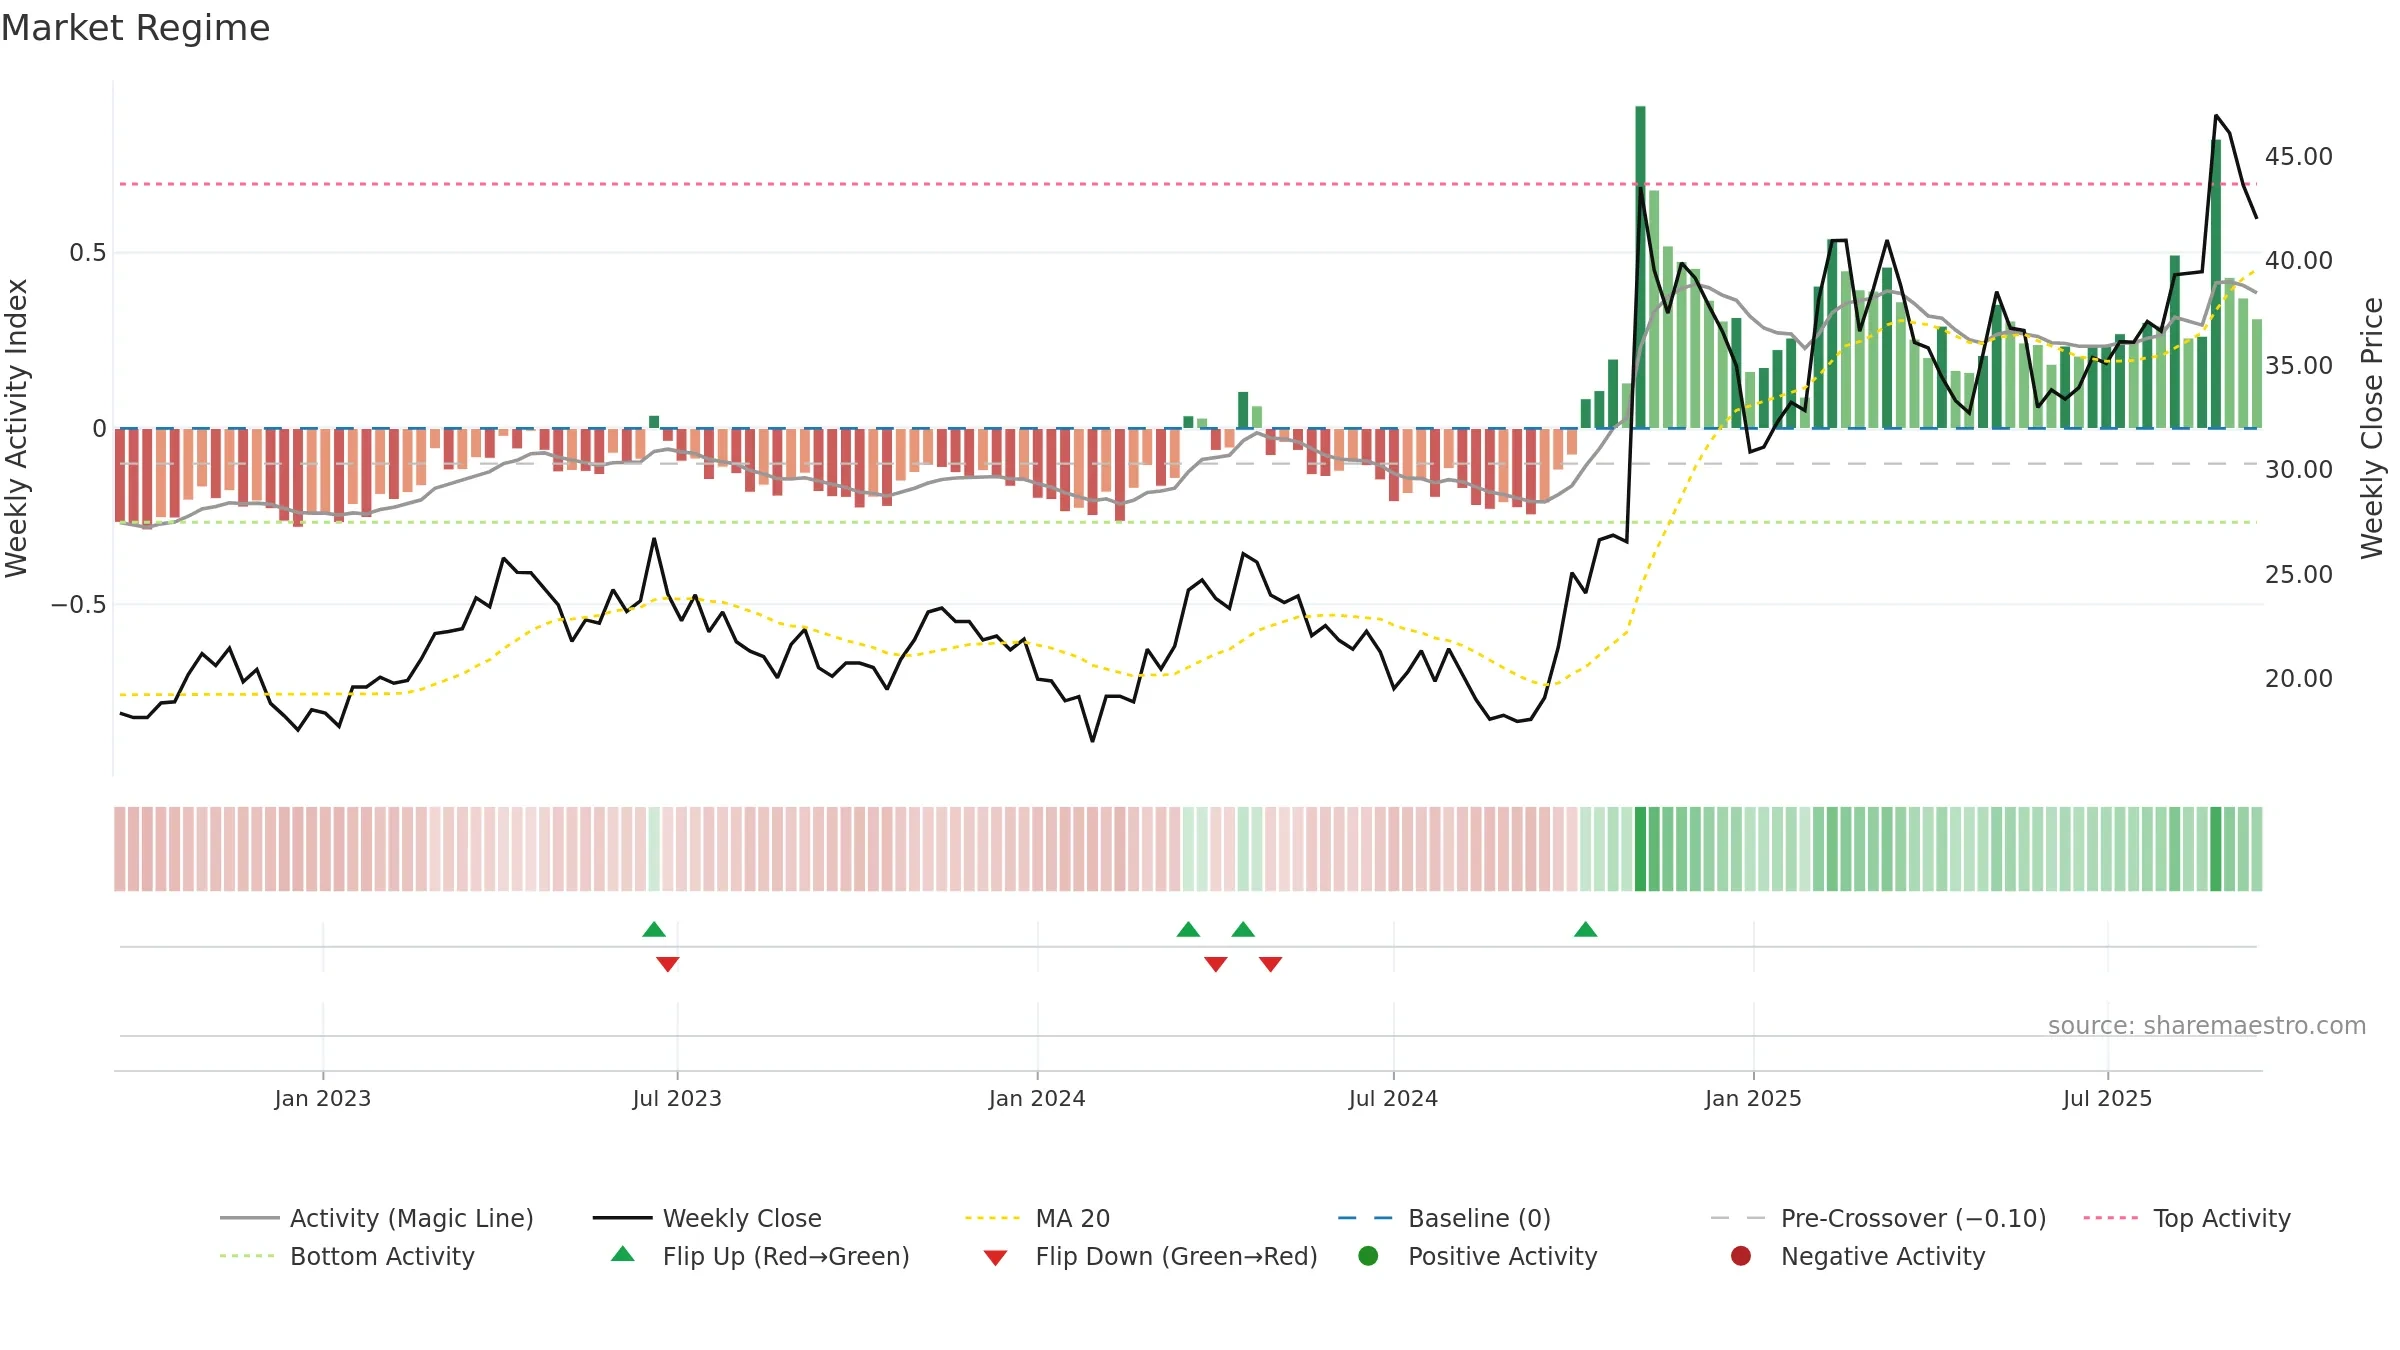Click the darkest green segment in the regime strip
The width and height of the screenshot is (2400, 1350).
tap(1640, 849)
